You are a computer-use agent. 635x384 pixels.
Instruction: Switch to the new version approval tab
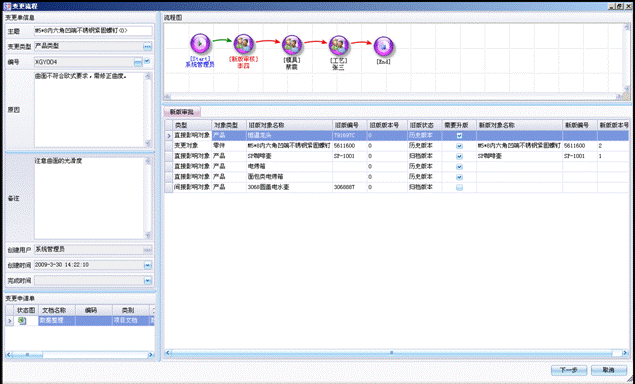[x=181, y=112]
